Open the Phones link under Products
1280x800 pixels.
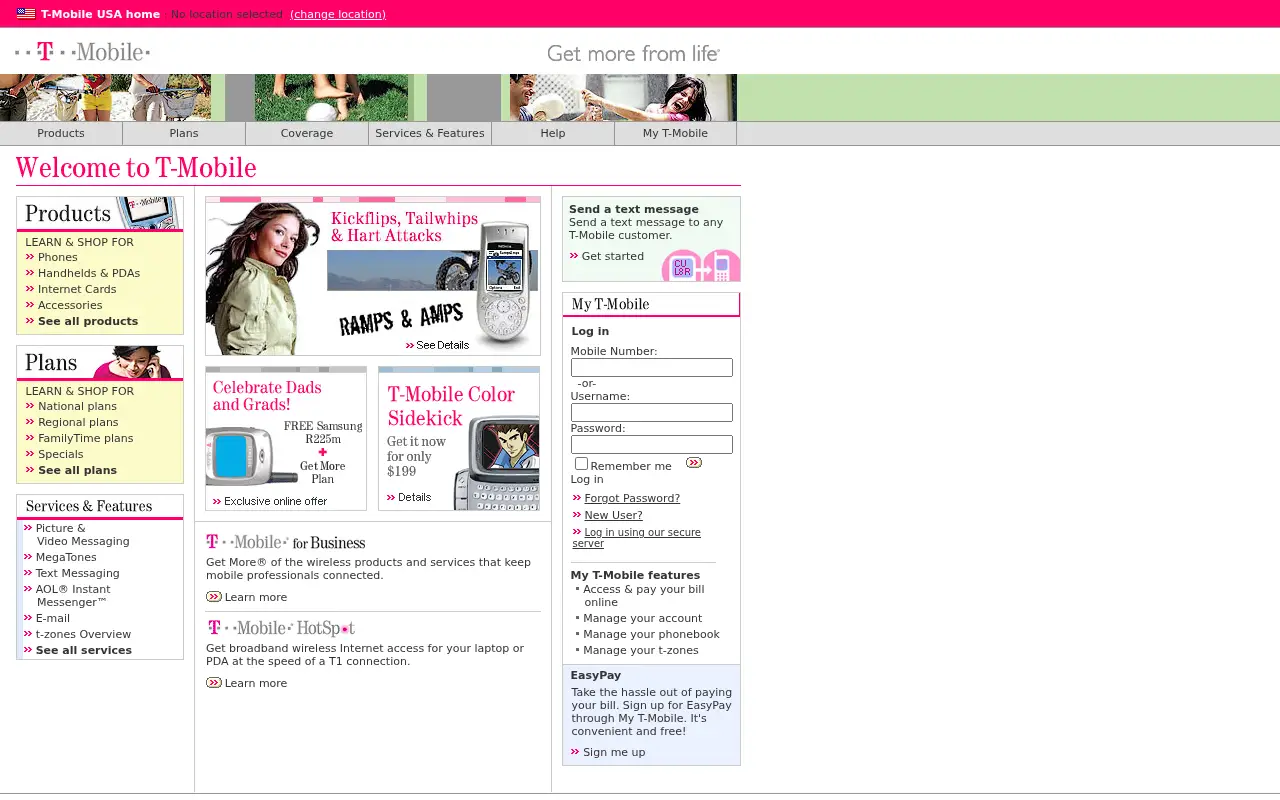pyautogui.click(x=58, y=257)
